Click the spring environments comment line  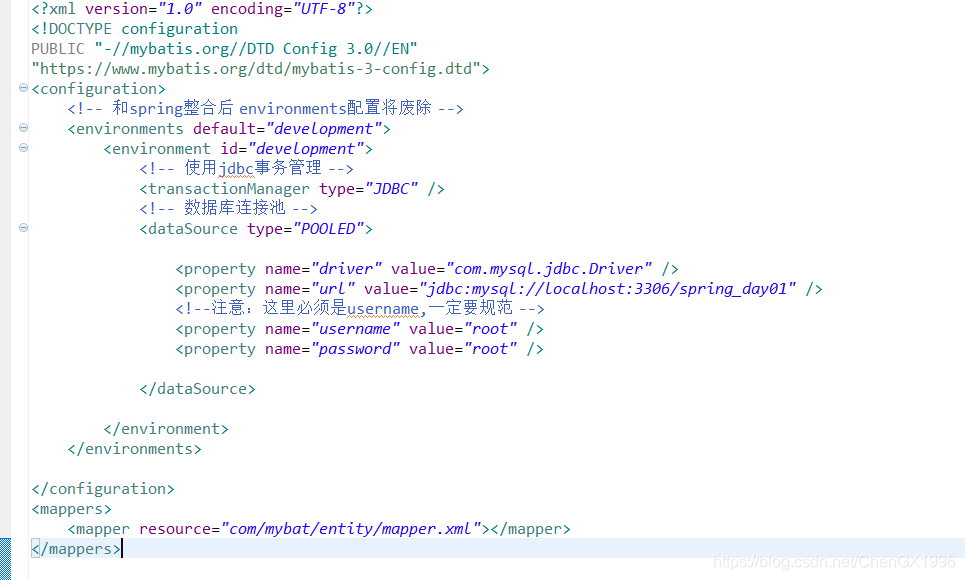[265, 108]
